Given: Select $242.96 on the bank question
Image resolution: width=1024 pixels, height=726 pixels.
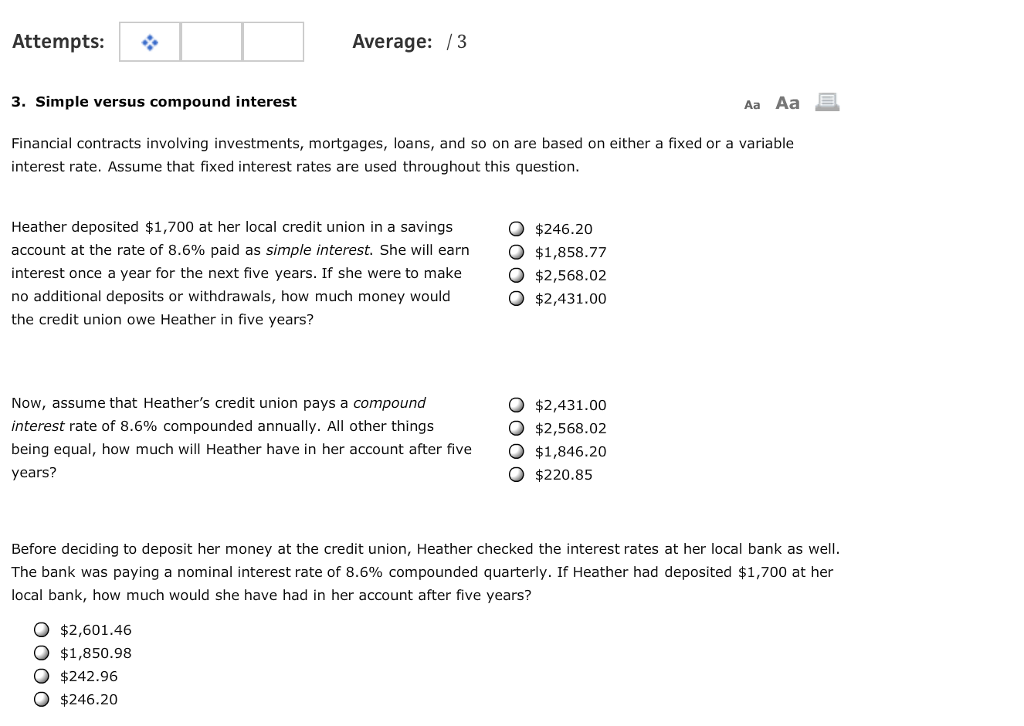Looking at the screenshot, I should 40,676.
